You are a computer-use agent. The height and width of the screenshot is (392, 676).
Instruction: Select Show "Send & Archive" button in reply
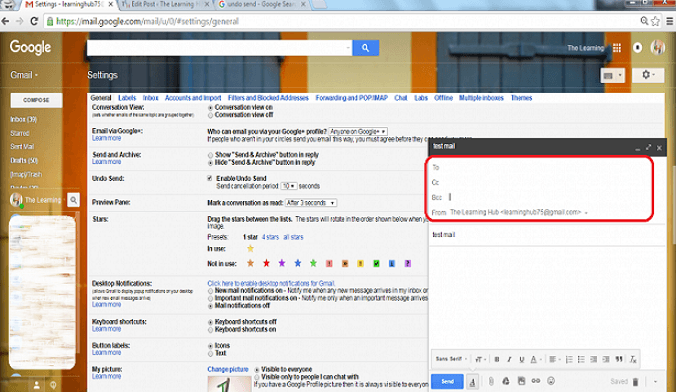[210, 155]
